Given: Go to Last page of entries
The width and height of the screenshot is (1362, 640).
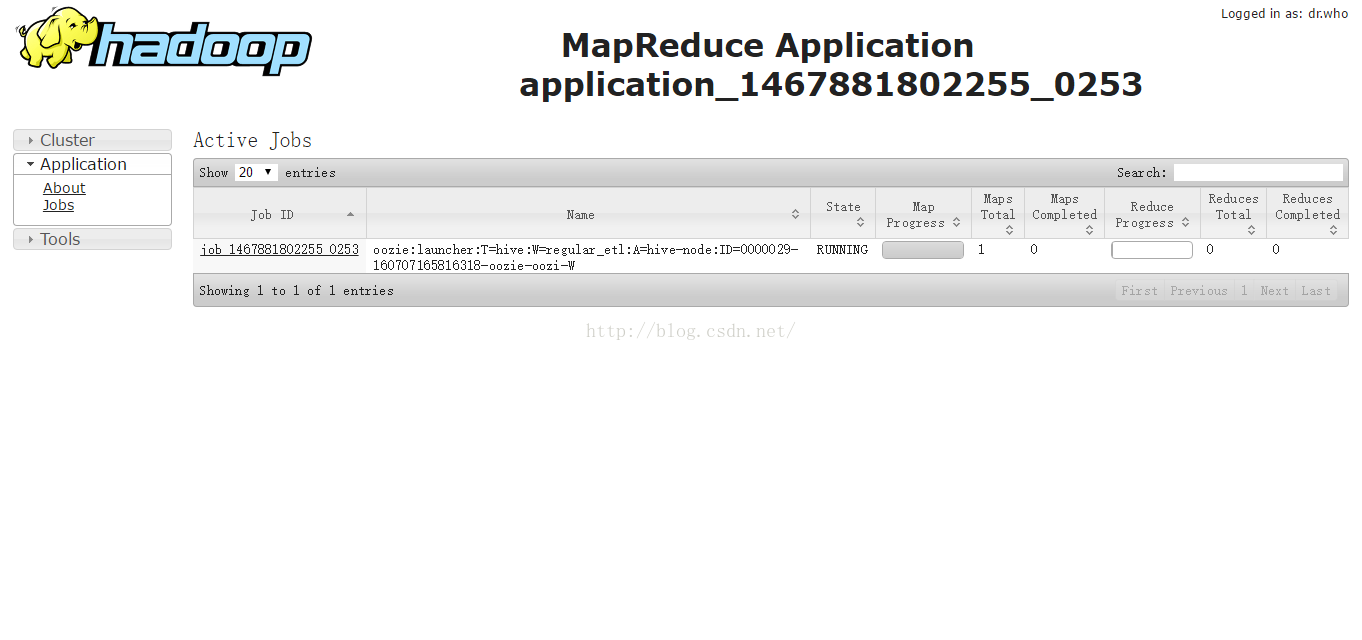Looking at the screenshot, I should 1316,291.
